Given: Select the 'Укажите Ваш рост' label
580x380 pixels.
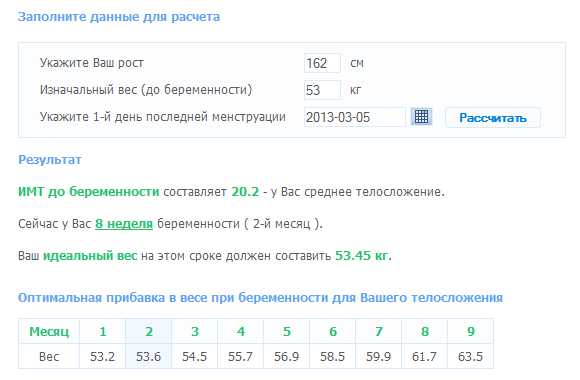Looking at the screenshot, I should [92, 63].
